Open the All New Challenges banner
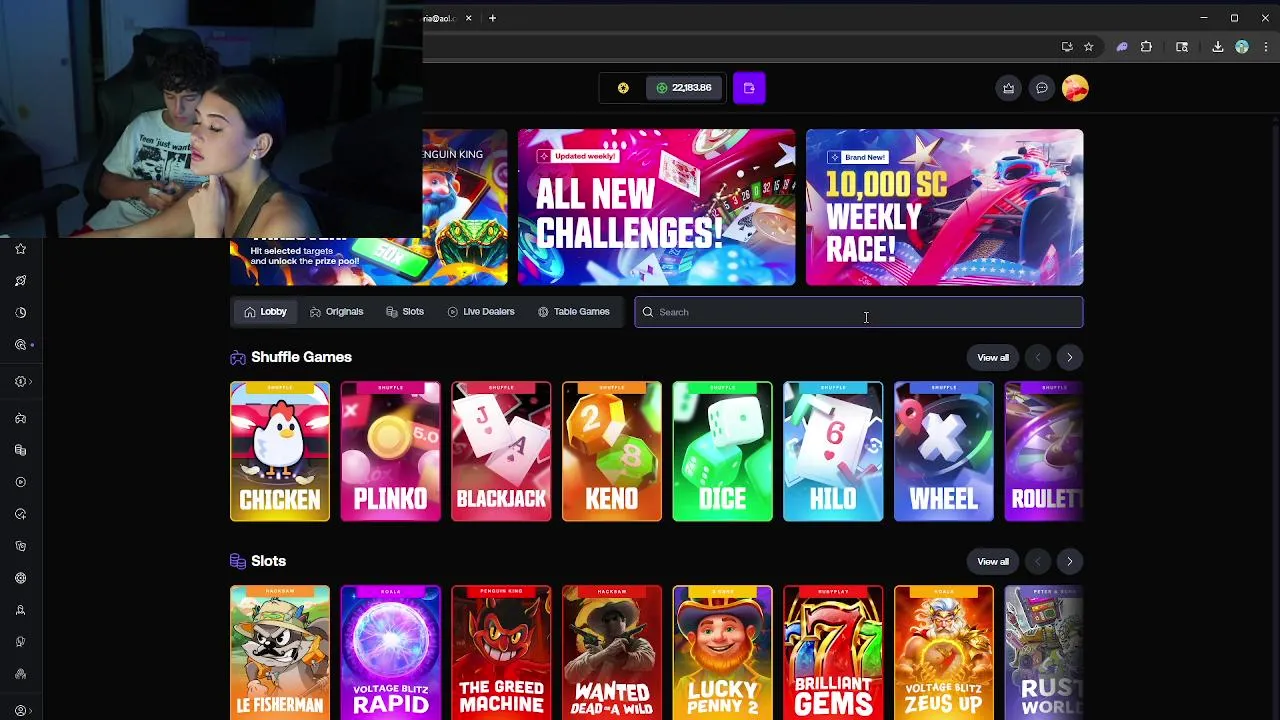This screenshot has height=720, width=1280. click(x=657, y=208)
